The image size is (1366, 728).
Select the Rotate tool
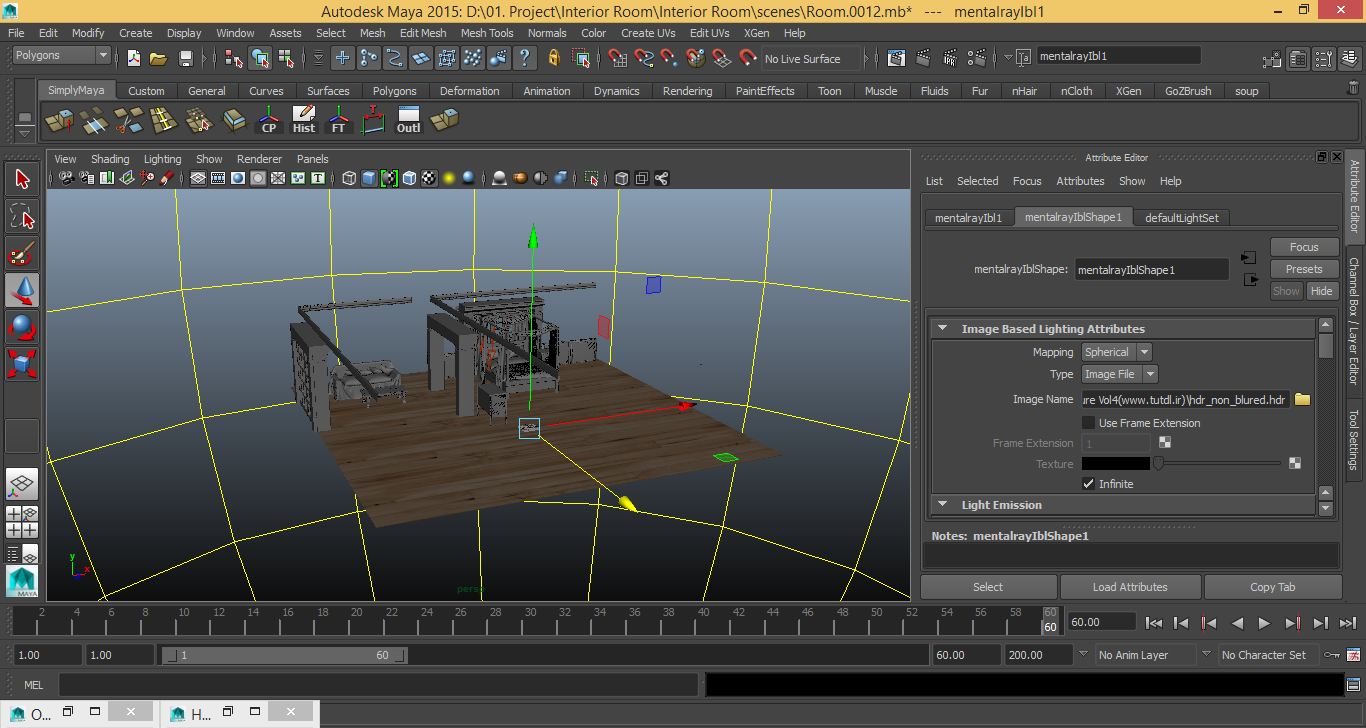point(22,328)
